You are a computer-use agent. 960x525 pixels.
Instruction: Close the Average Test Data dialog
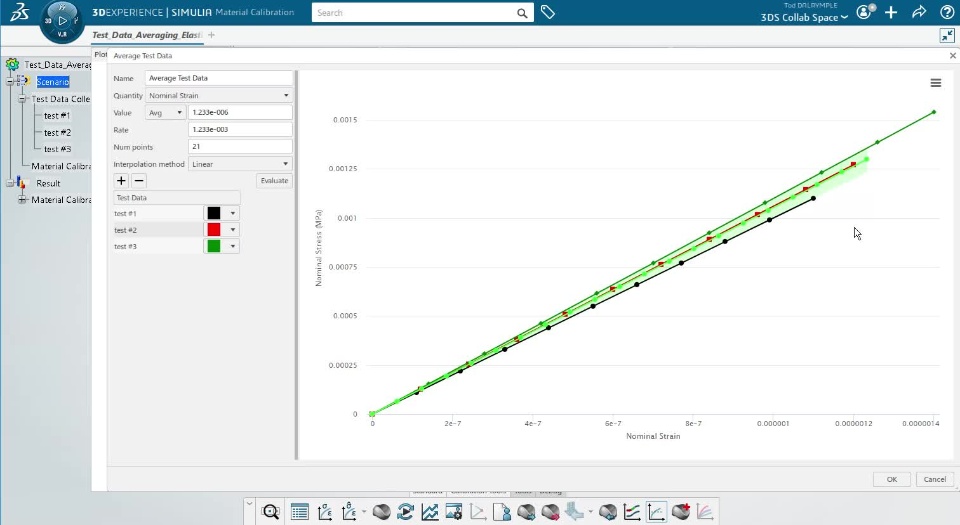[x=953, y=55]
